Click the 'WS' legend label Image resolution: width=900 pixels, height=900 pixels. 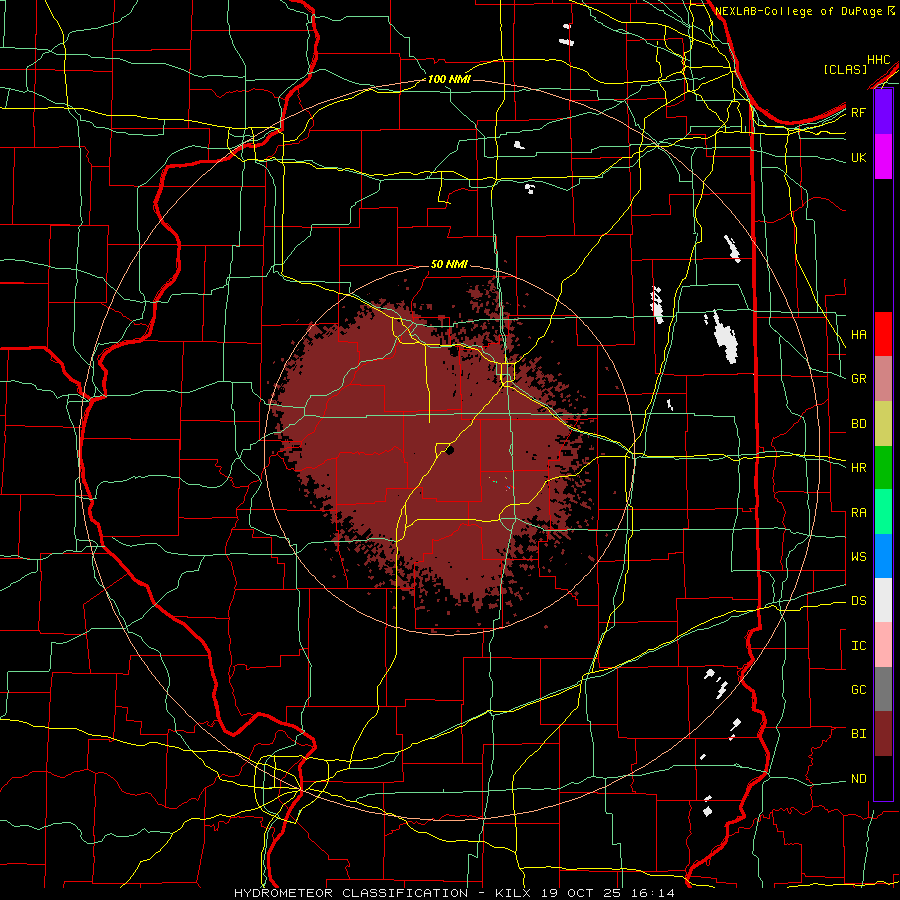point(858,557)
